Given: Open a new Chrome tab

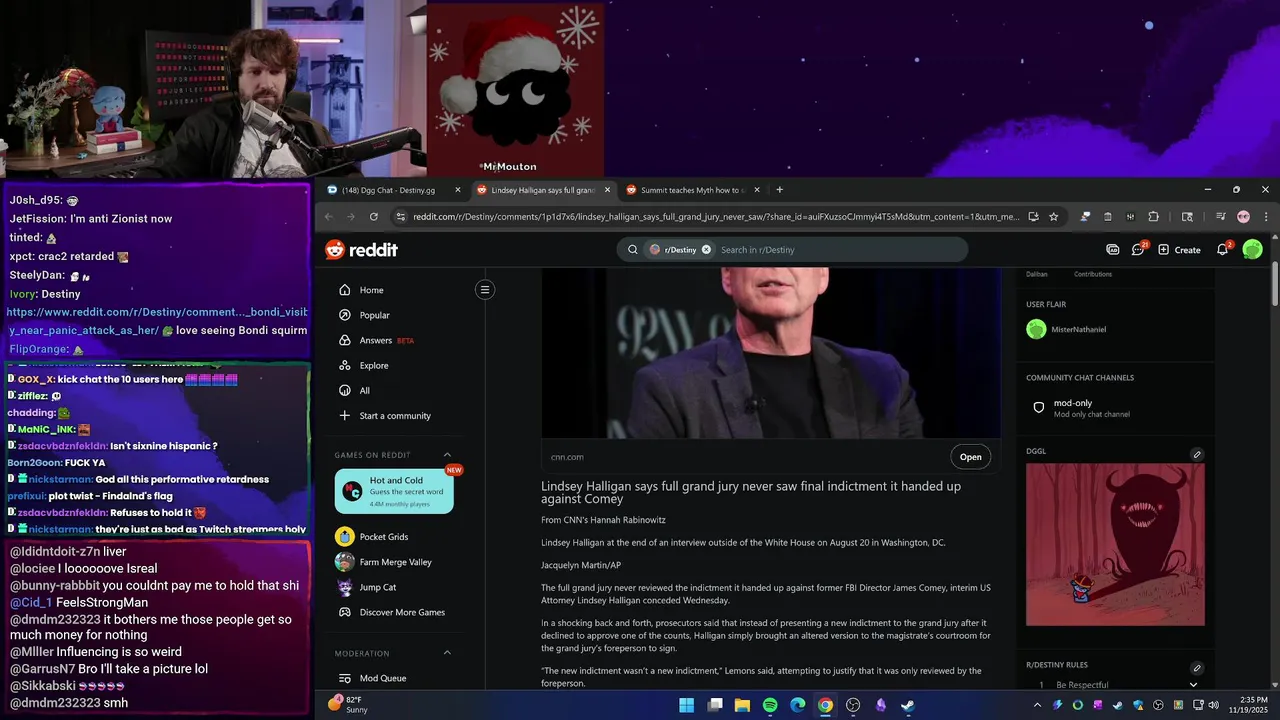Looking at the screenshot, I should 780,190.
